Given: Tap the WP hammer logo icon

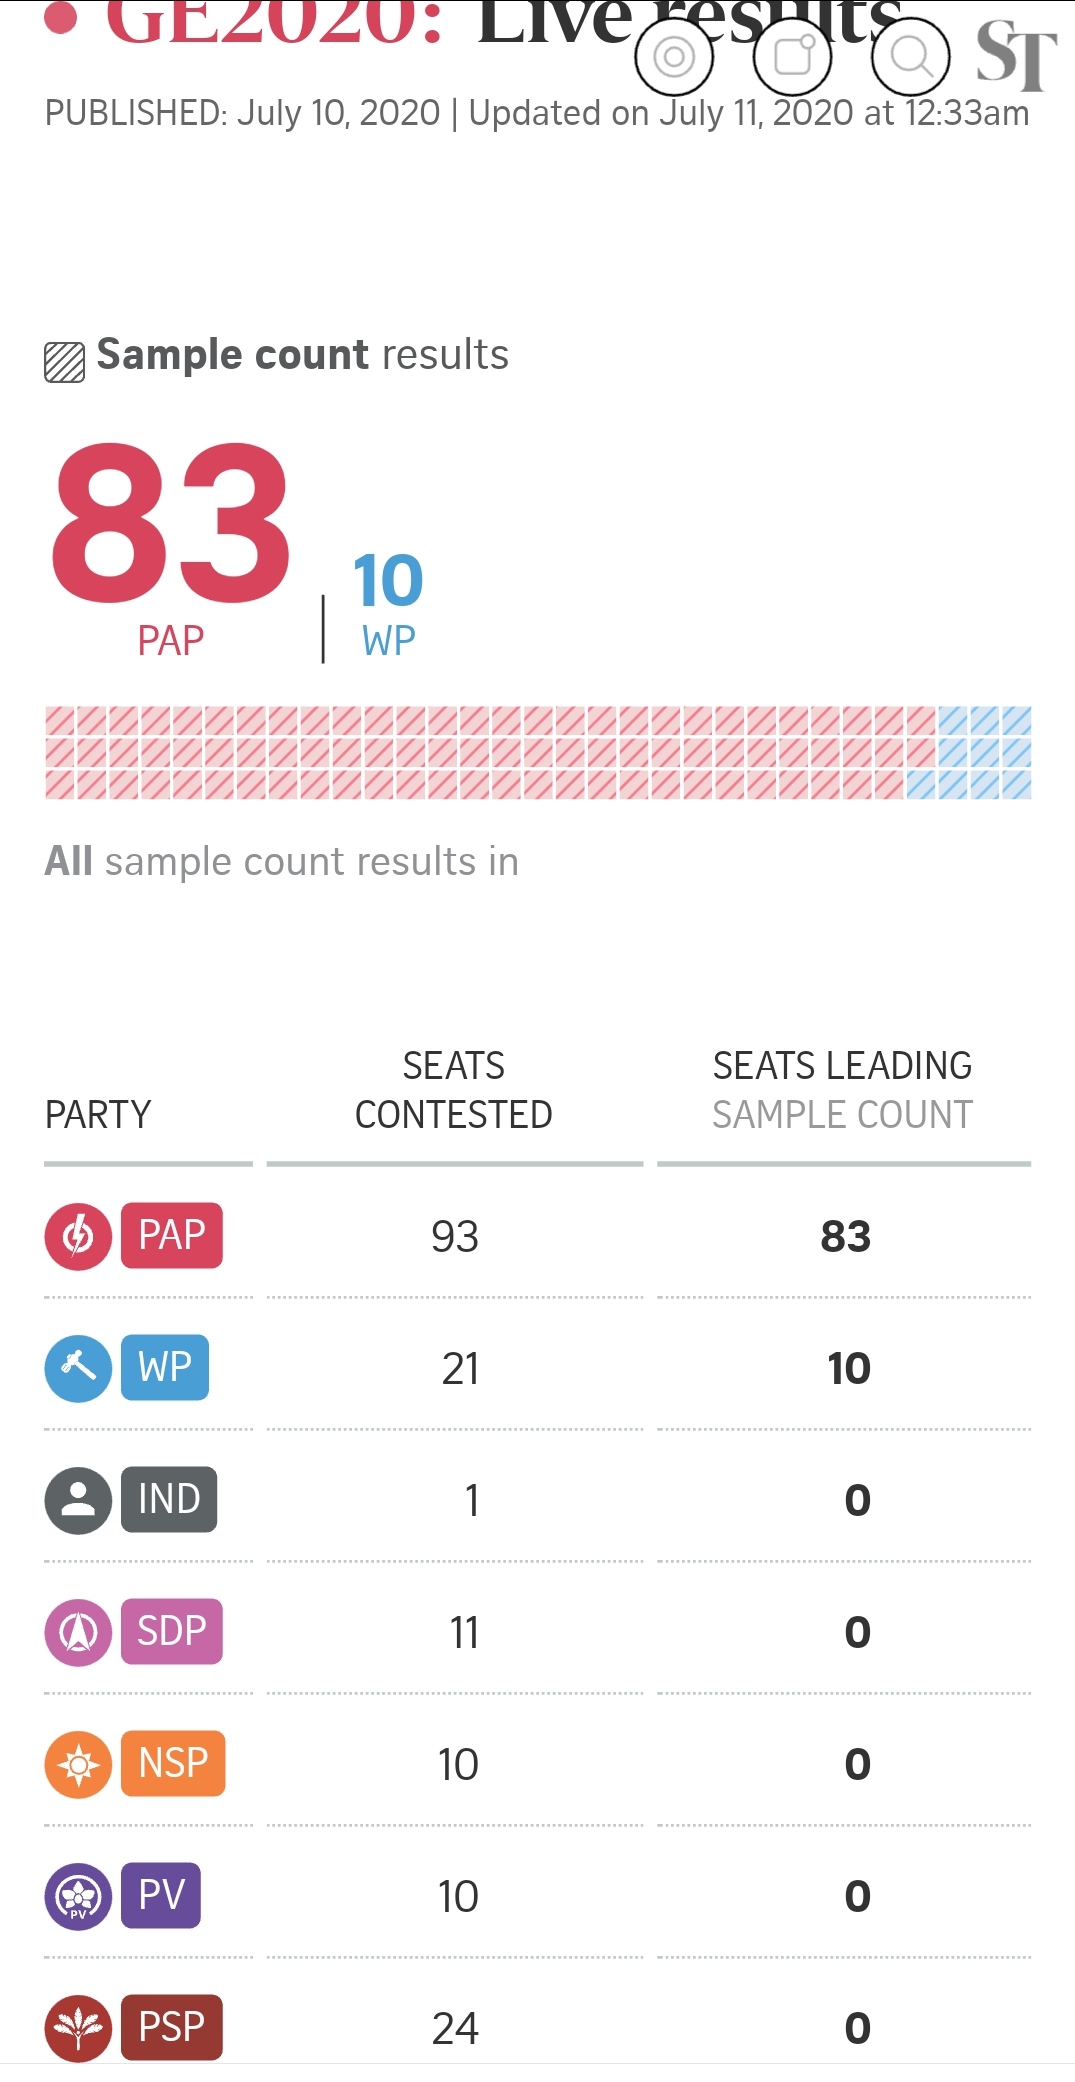Looking at the screenshot, I should coord(78,1369).
